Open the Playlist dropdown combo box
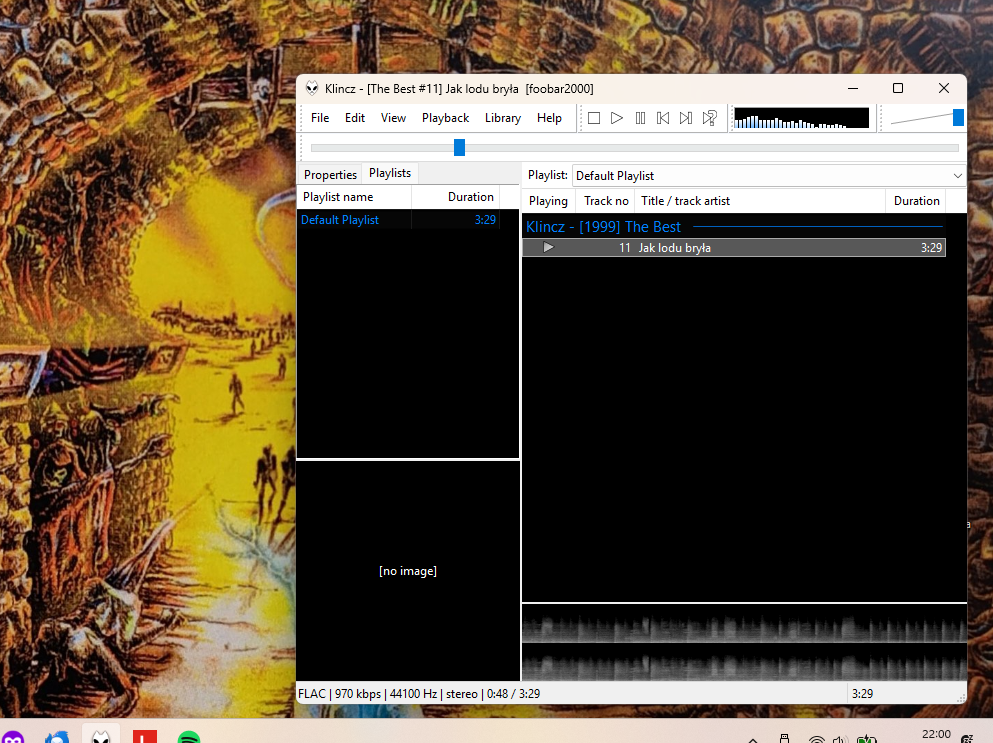 click(x=769, y=176)
